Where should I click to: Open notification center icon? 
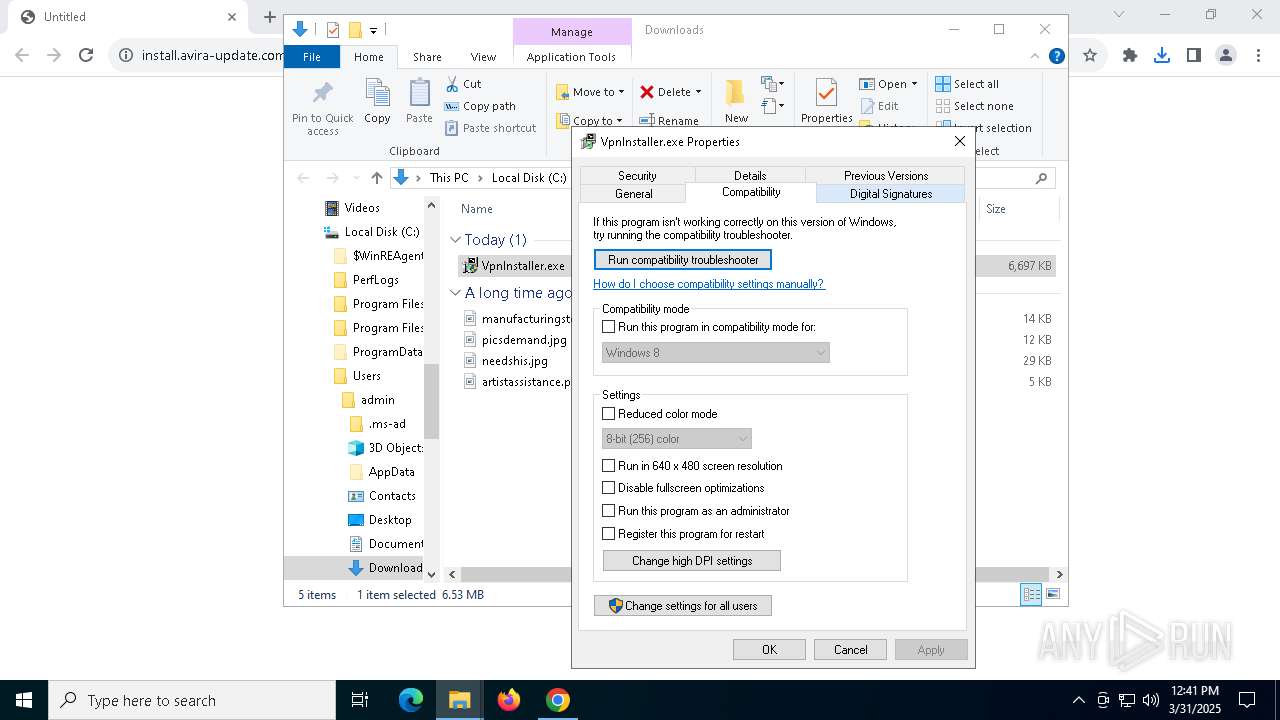point(1247,700)
